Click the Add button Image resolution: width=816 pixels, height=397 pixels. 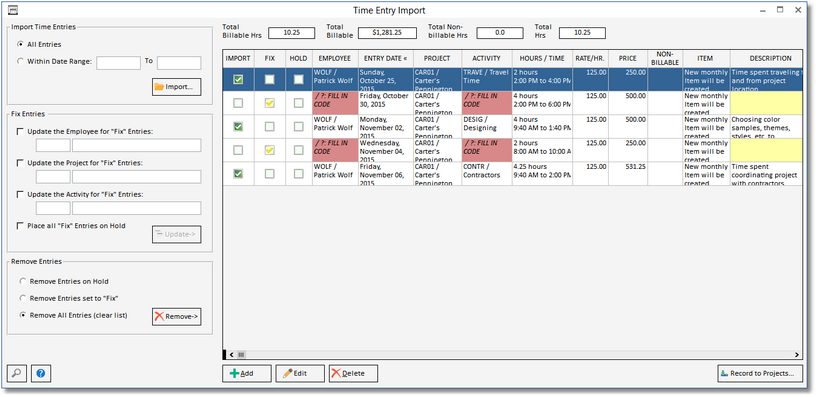pos(247,373)
